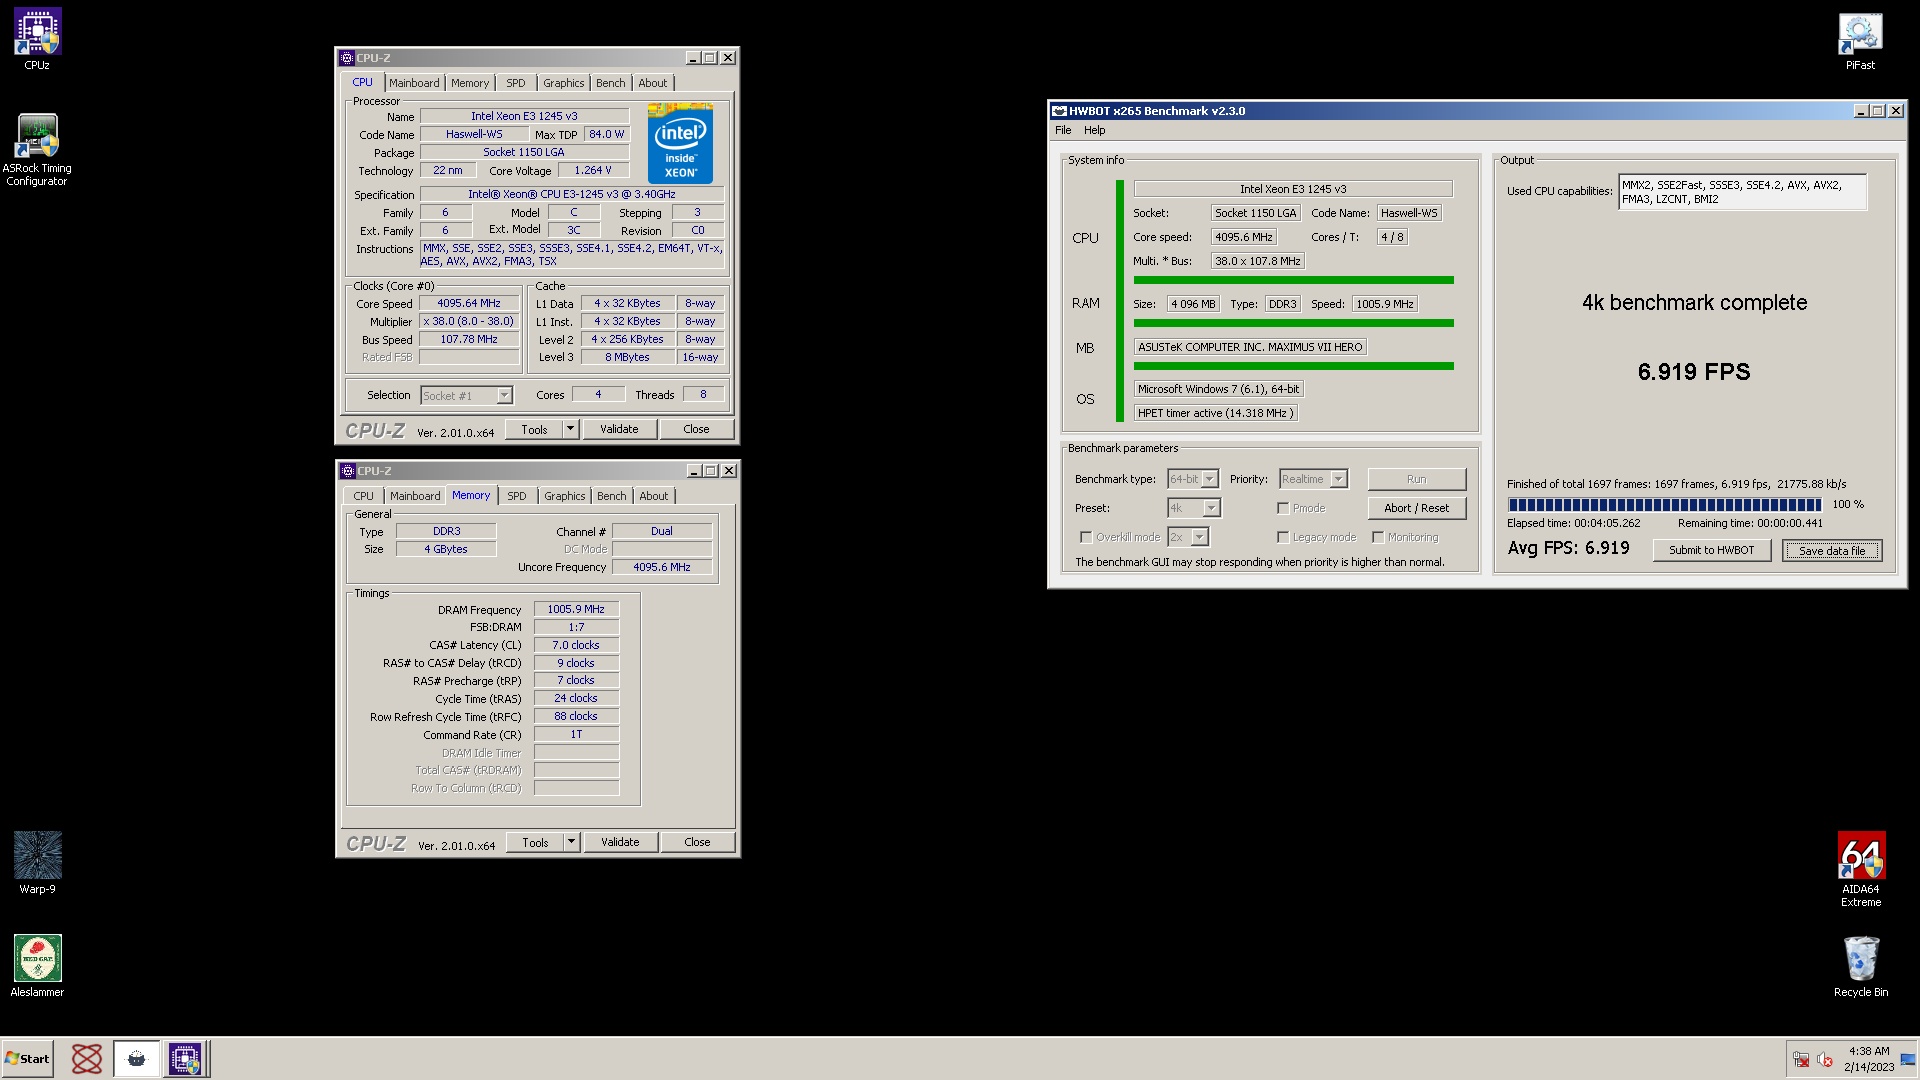Screen dimensions: 1920x1080
Task: Expand Tools arrow in lower CPU-Z
Action: pyautogui.click(x=571, y=842)
